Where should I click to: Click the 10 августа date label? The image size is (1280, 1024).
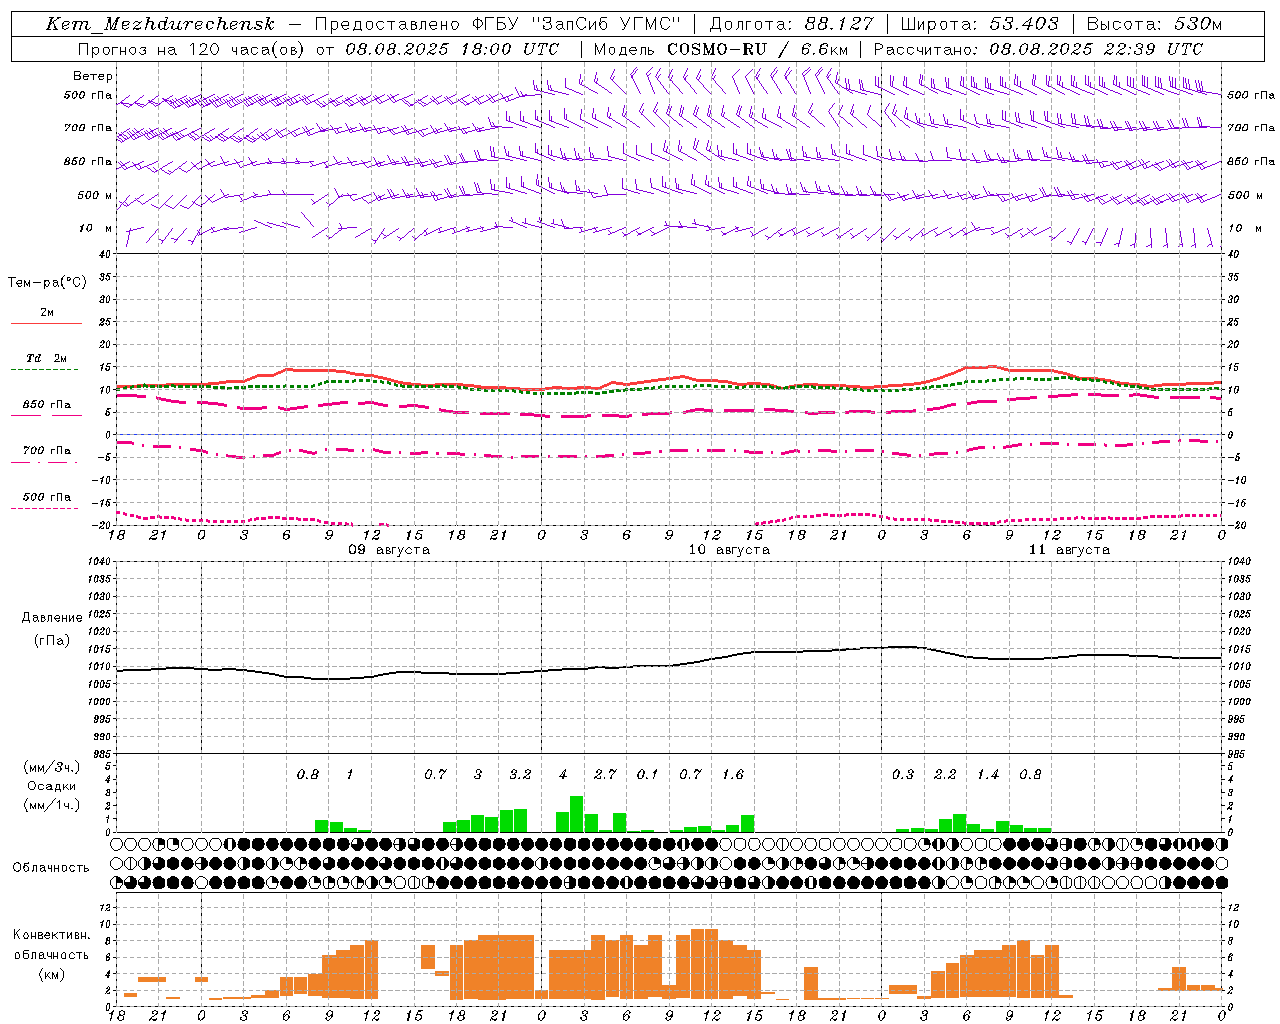coord(729,550)
